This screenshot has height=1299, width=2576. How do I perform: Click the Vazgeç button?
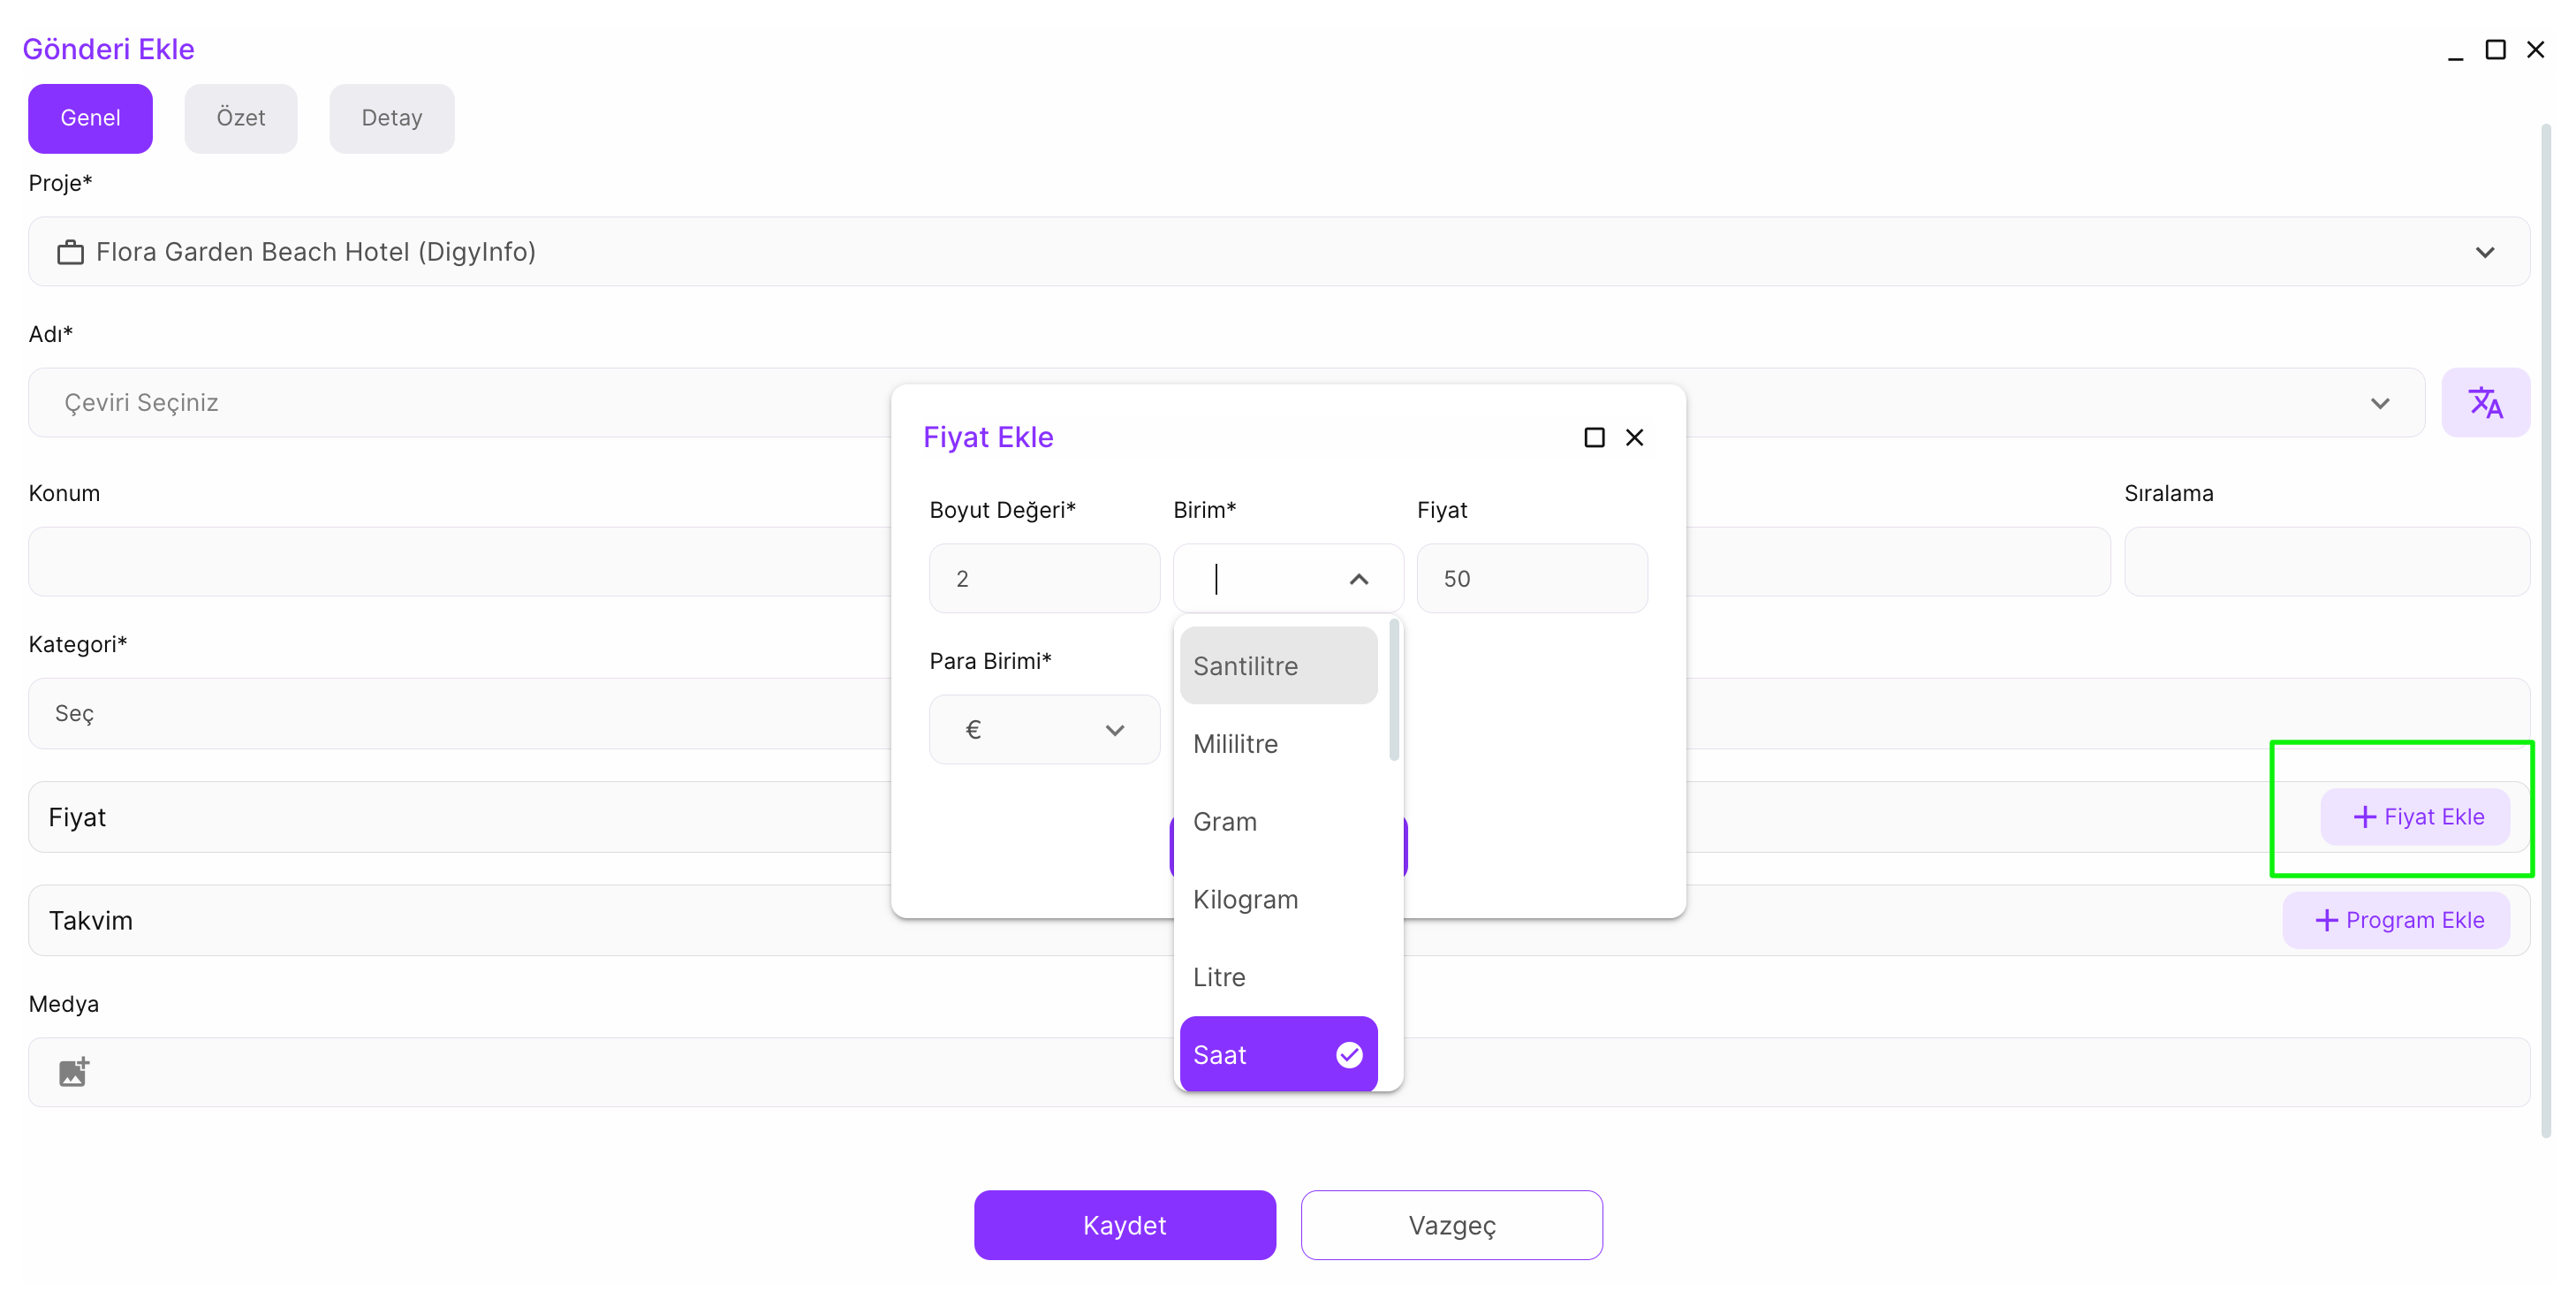(x=1451, y=1225)
